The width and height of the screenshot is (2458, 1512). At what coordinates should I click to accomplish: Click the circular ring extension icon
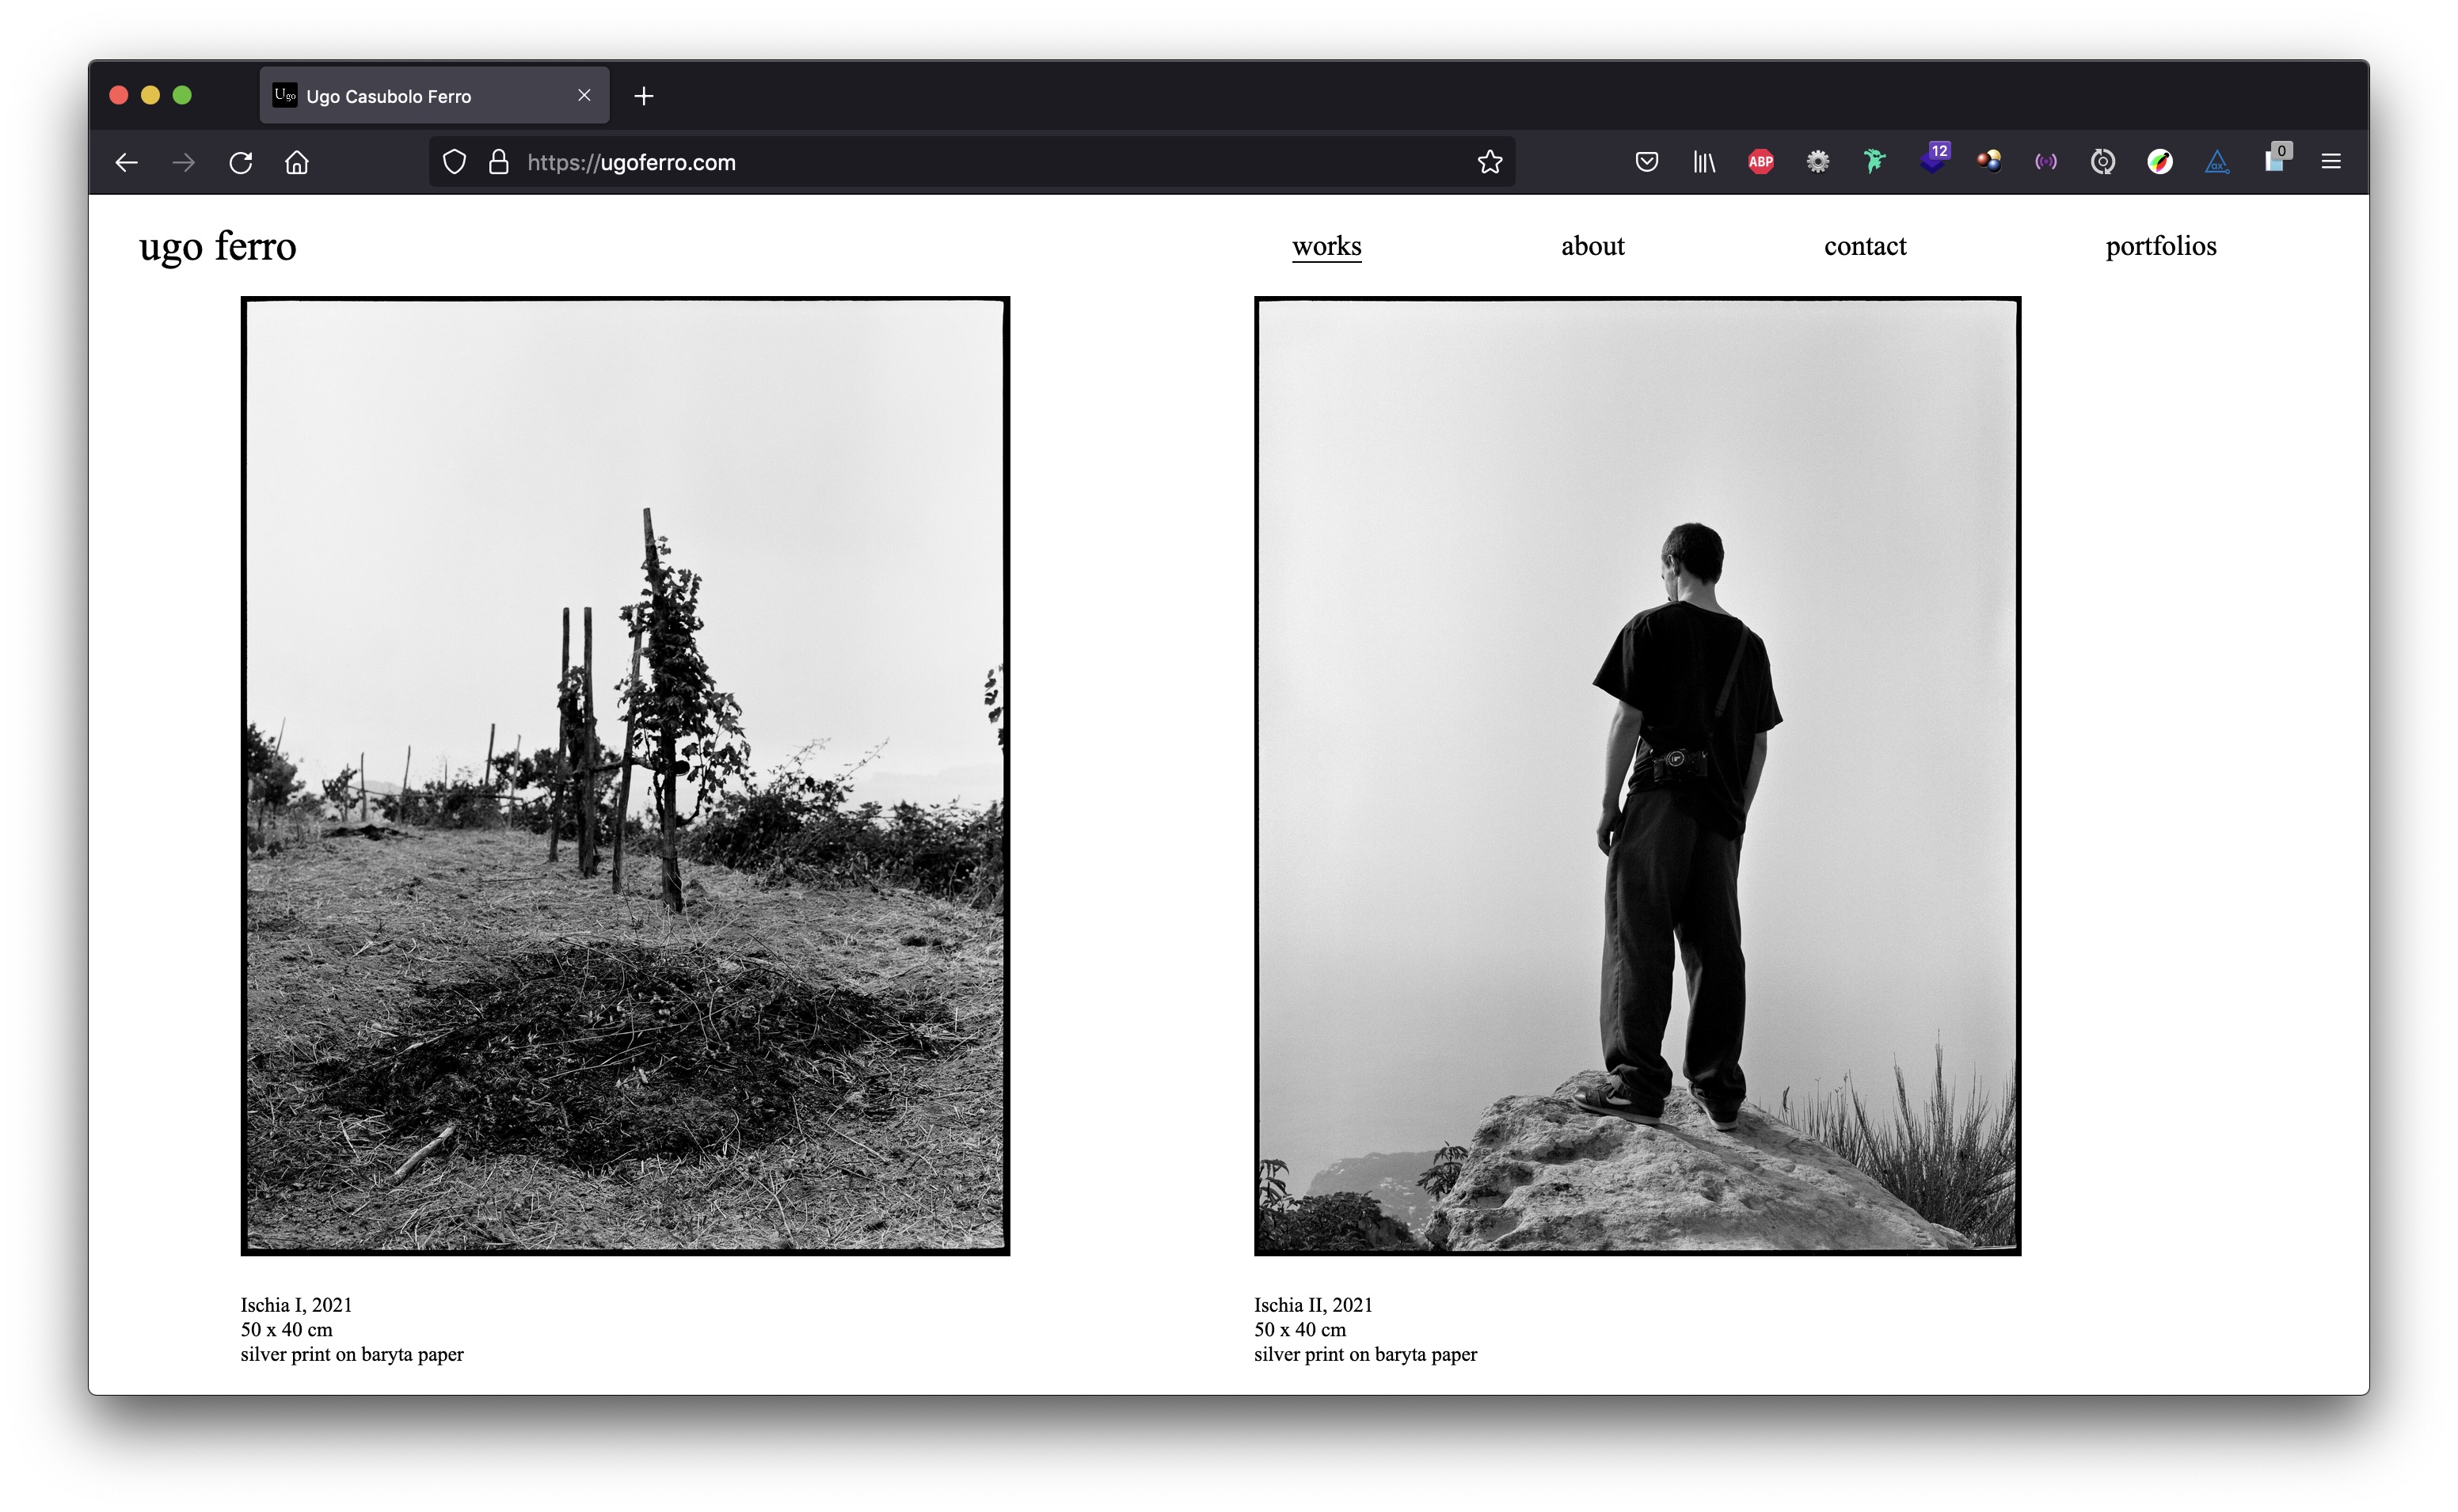(2102, 162)
